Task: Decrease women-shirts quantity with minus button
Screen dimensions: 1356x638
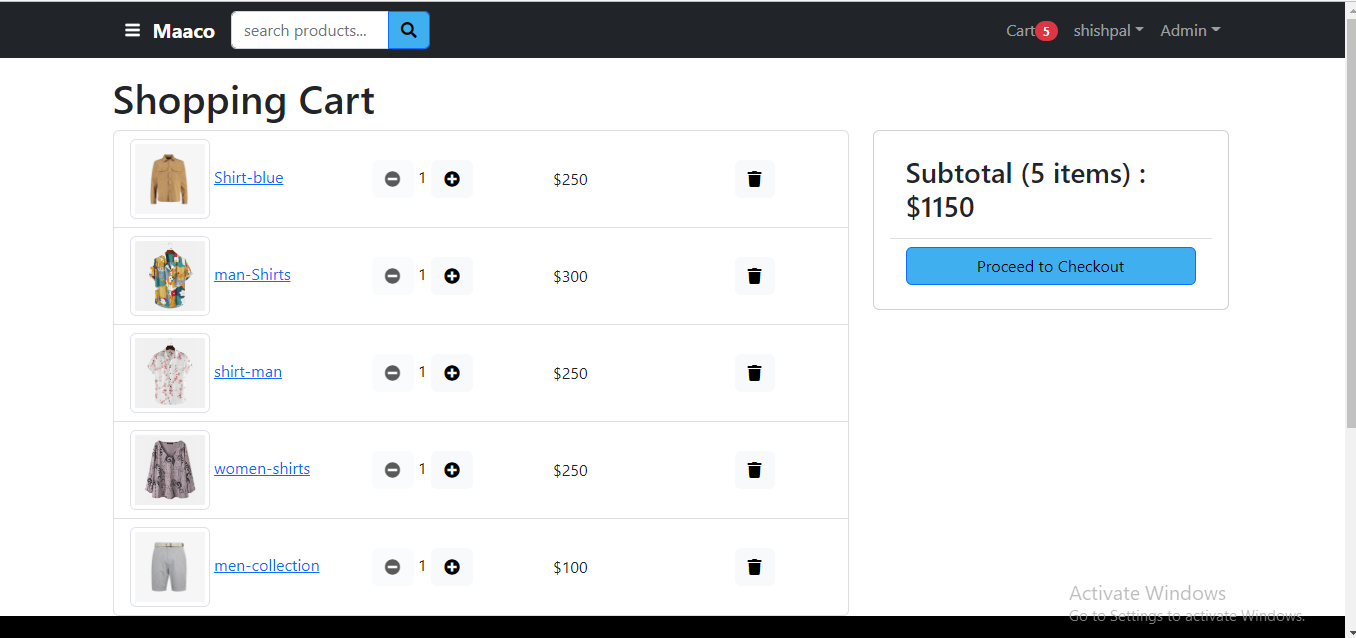Action: (x=392, y=469)
